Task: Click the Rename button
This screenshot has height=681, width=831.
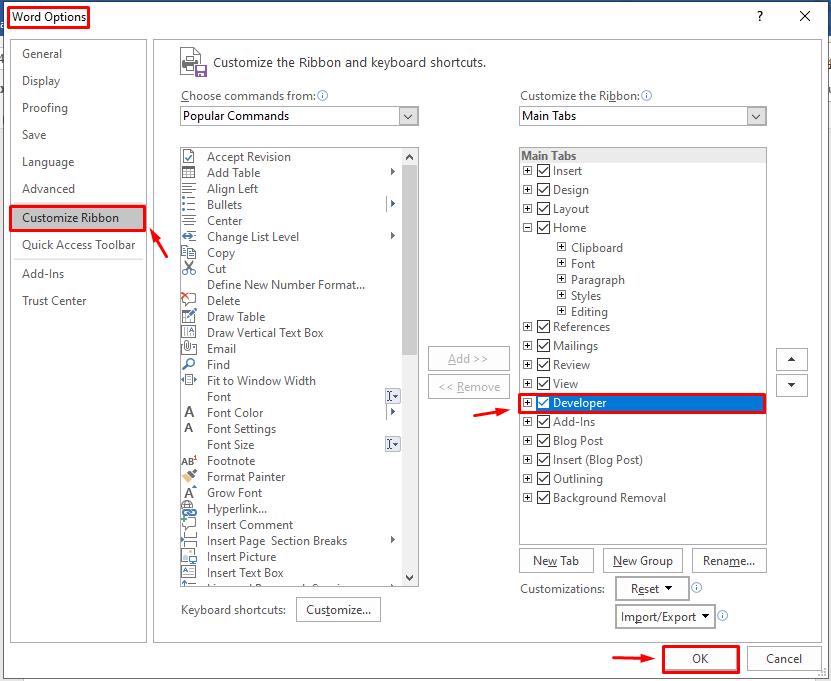Action: pos(729,561)
